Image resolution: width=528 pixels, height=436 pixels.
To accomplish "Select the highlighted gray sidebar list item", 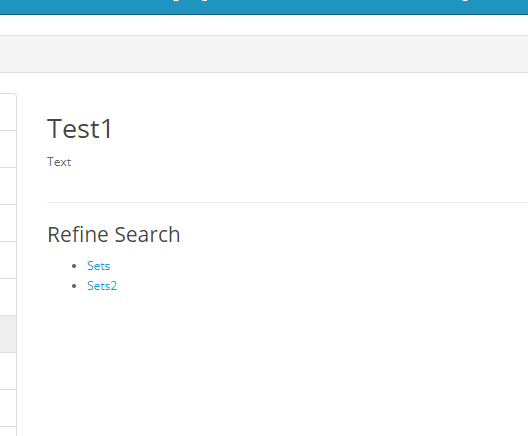I will click(x=8, y=334).
